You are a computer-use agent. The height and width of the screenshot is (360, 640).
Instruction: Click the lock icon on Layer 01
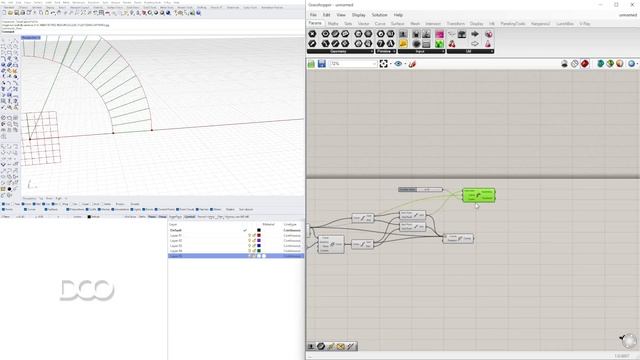coord(254,236)
